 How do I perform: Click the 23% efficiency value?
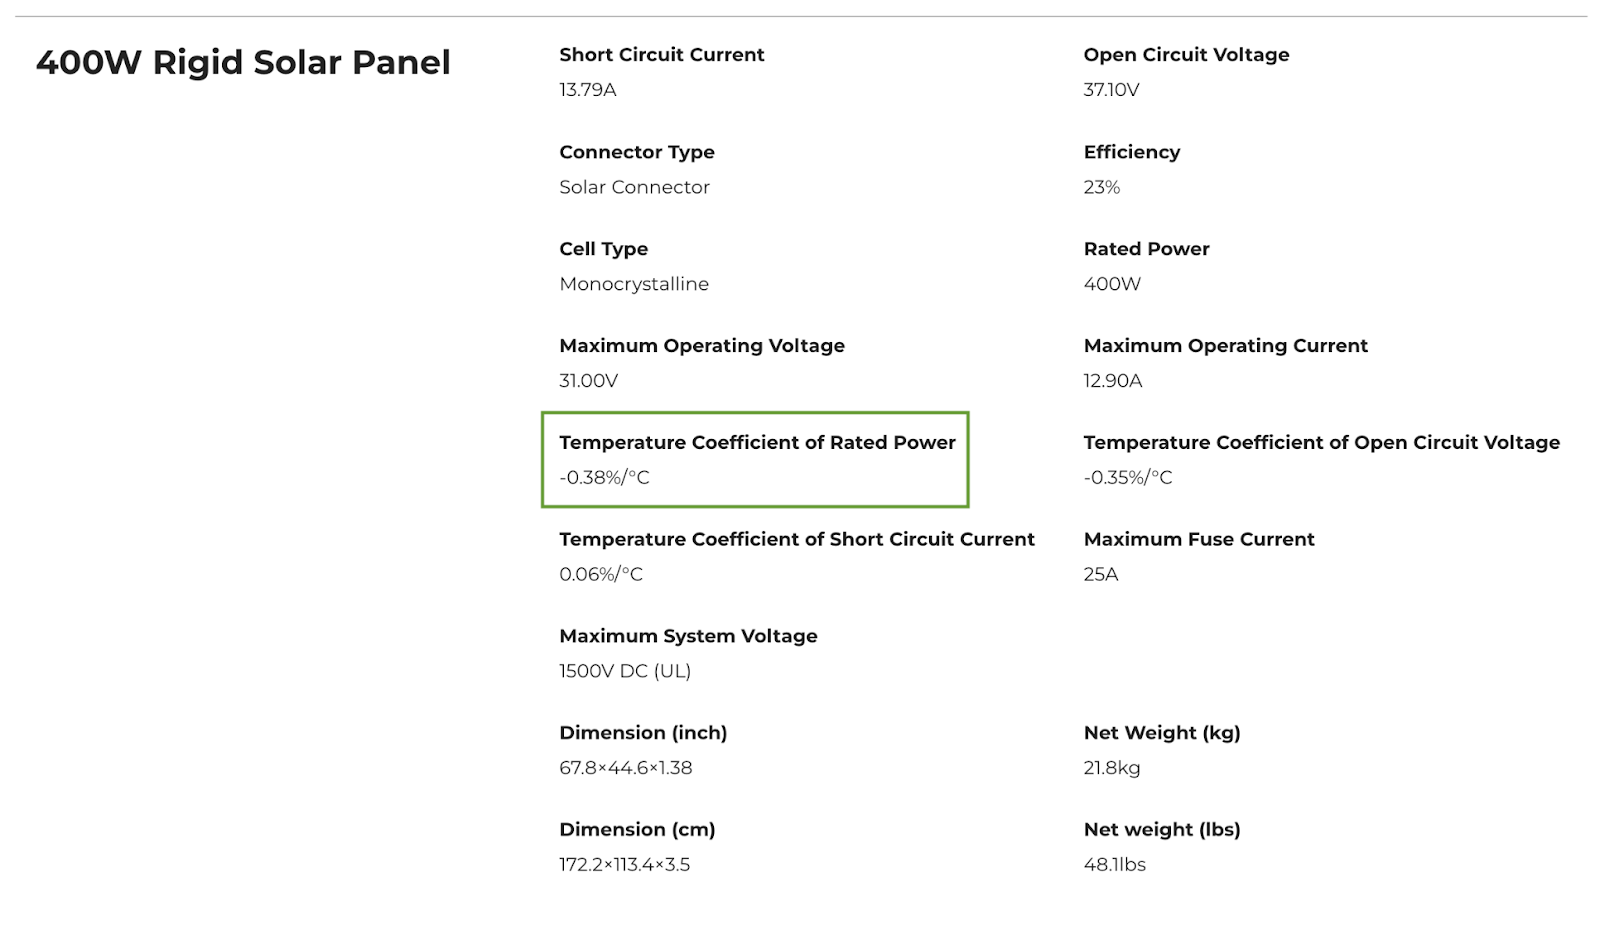tap(1101, 187)
